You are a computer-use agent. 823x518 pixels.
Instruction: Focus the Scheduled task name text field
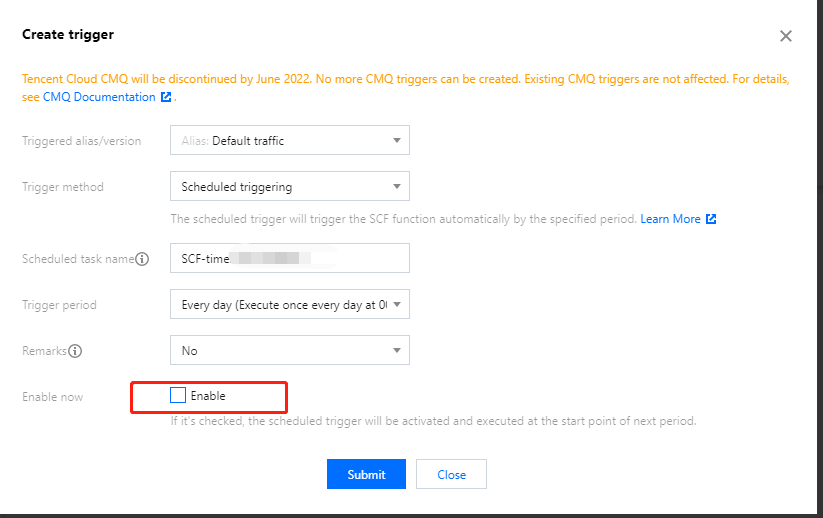(x=289, y=258)
